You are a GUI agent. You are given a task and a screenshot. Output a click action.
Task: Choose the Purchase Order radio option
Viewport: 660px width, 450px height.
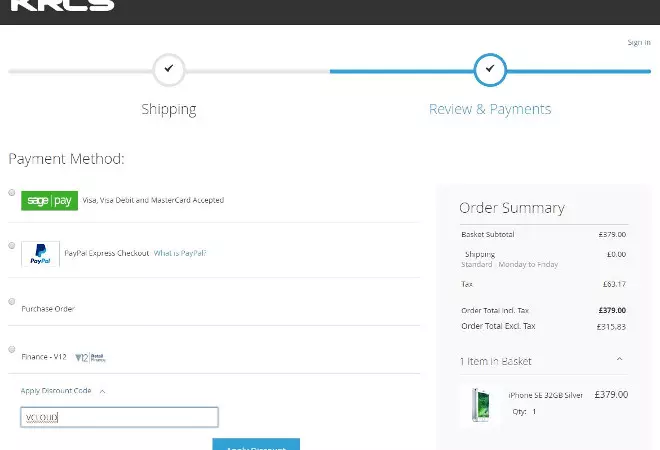[12, 301]
